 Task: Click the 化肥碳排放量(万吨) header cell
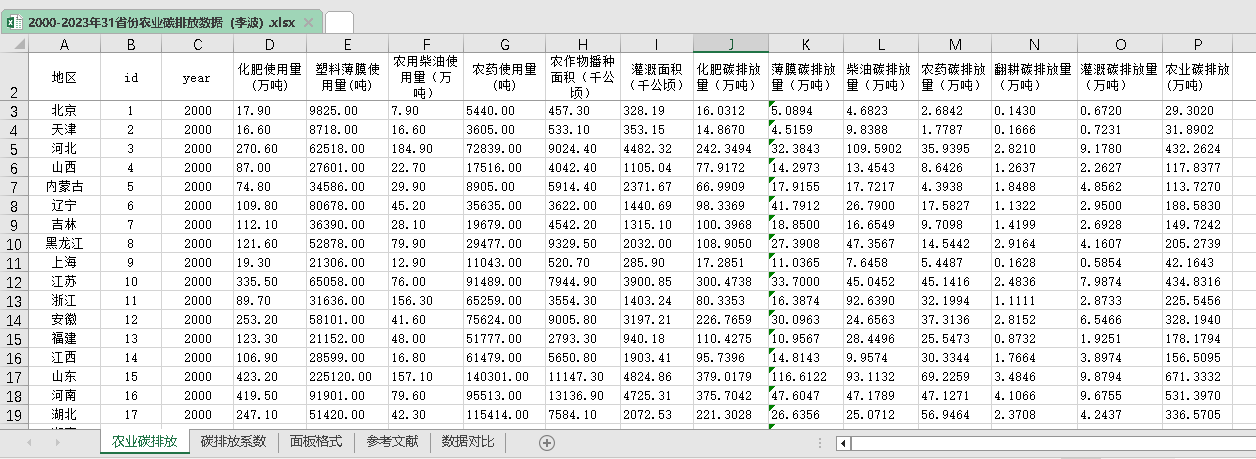tap(731, 77)
